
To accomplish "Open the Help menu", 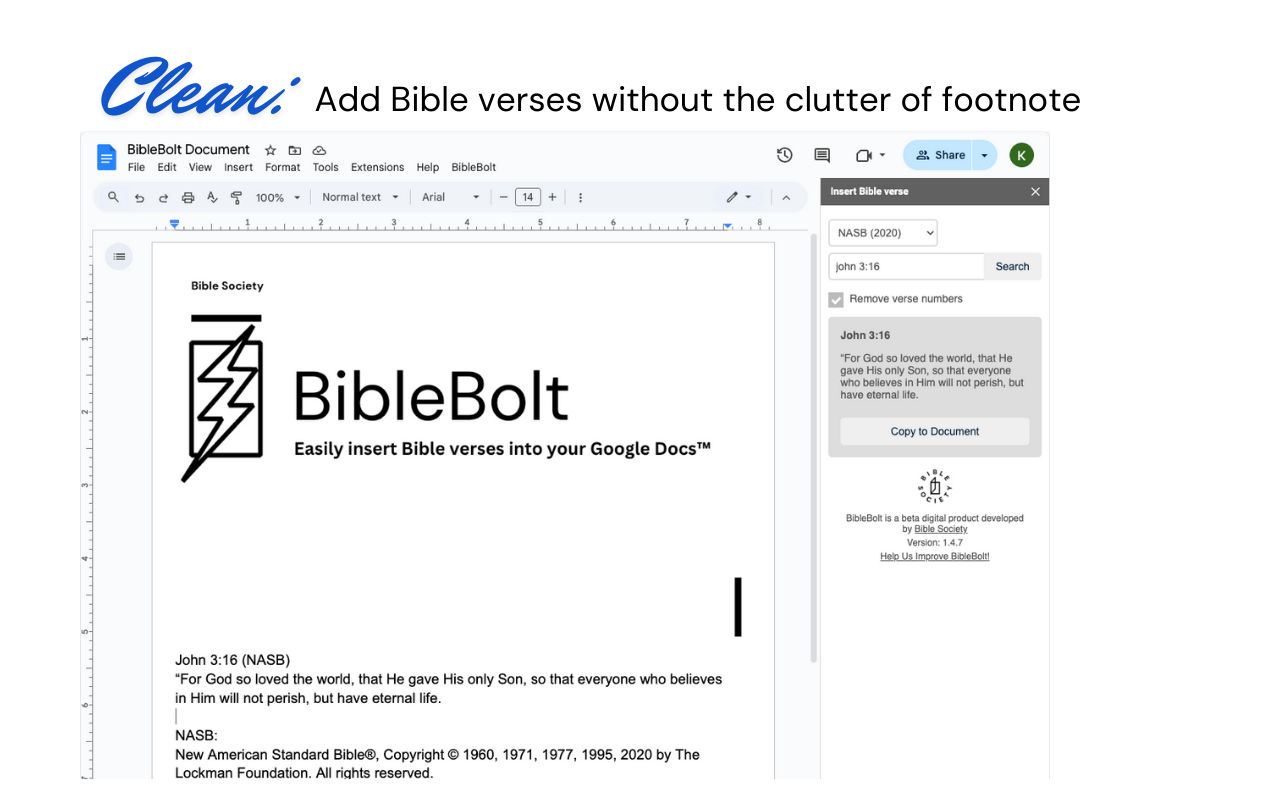I will [x=428, y=167].
